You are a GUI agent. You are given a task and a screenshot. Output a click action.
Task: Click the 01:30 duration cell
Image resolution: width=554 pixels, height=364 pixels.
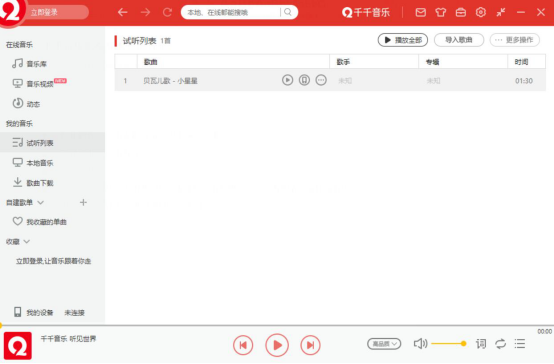tap(524, 81)
